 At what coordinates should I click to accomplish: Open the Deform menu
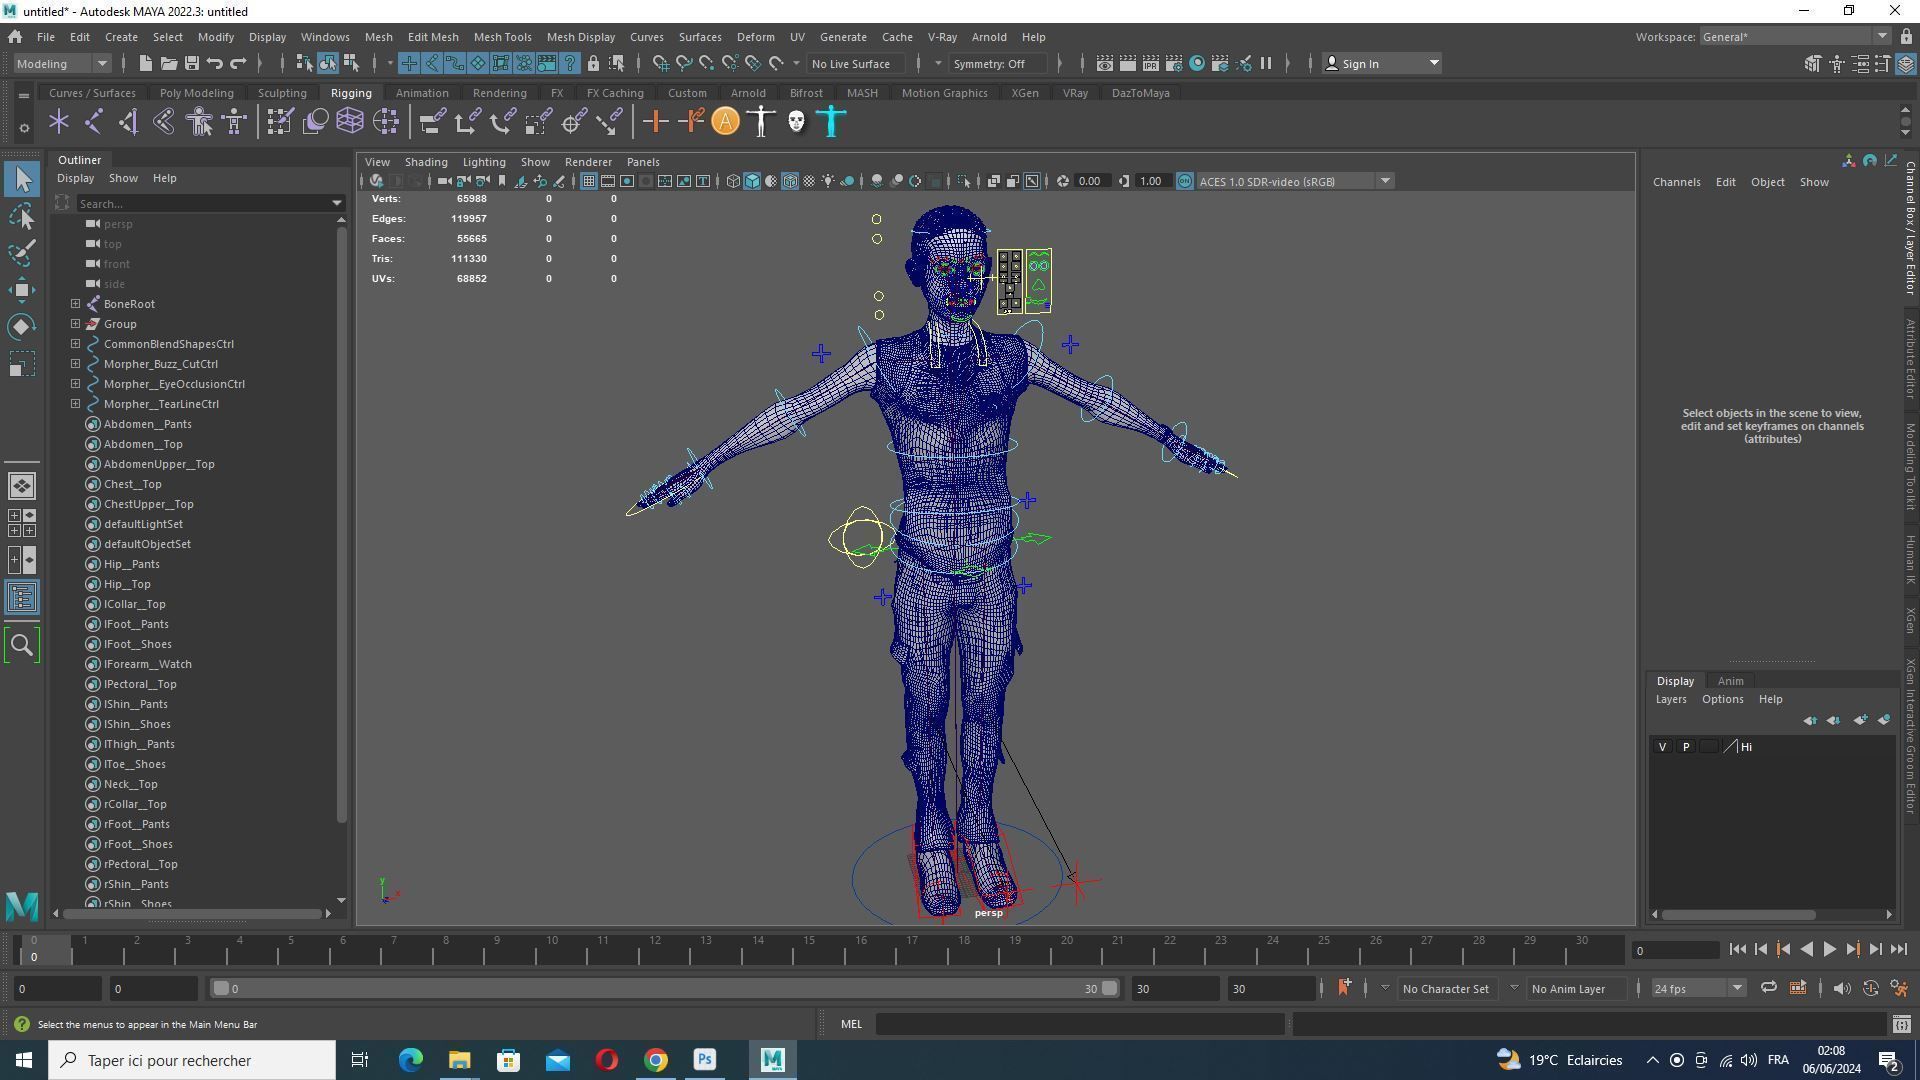(x=755, y=37)
